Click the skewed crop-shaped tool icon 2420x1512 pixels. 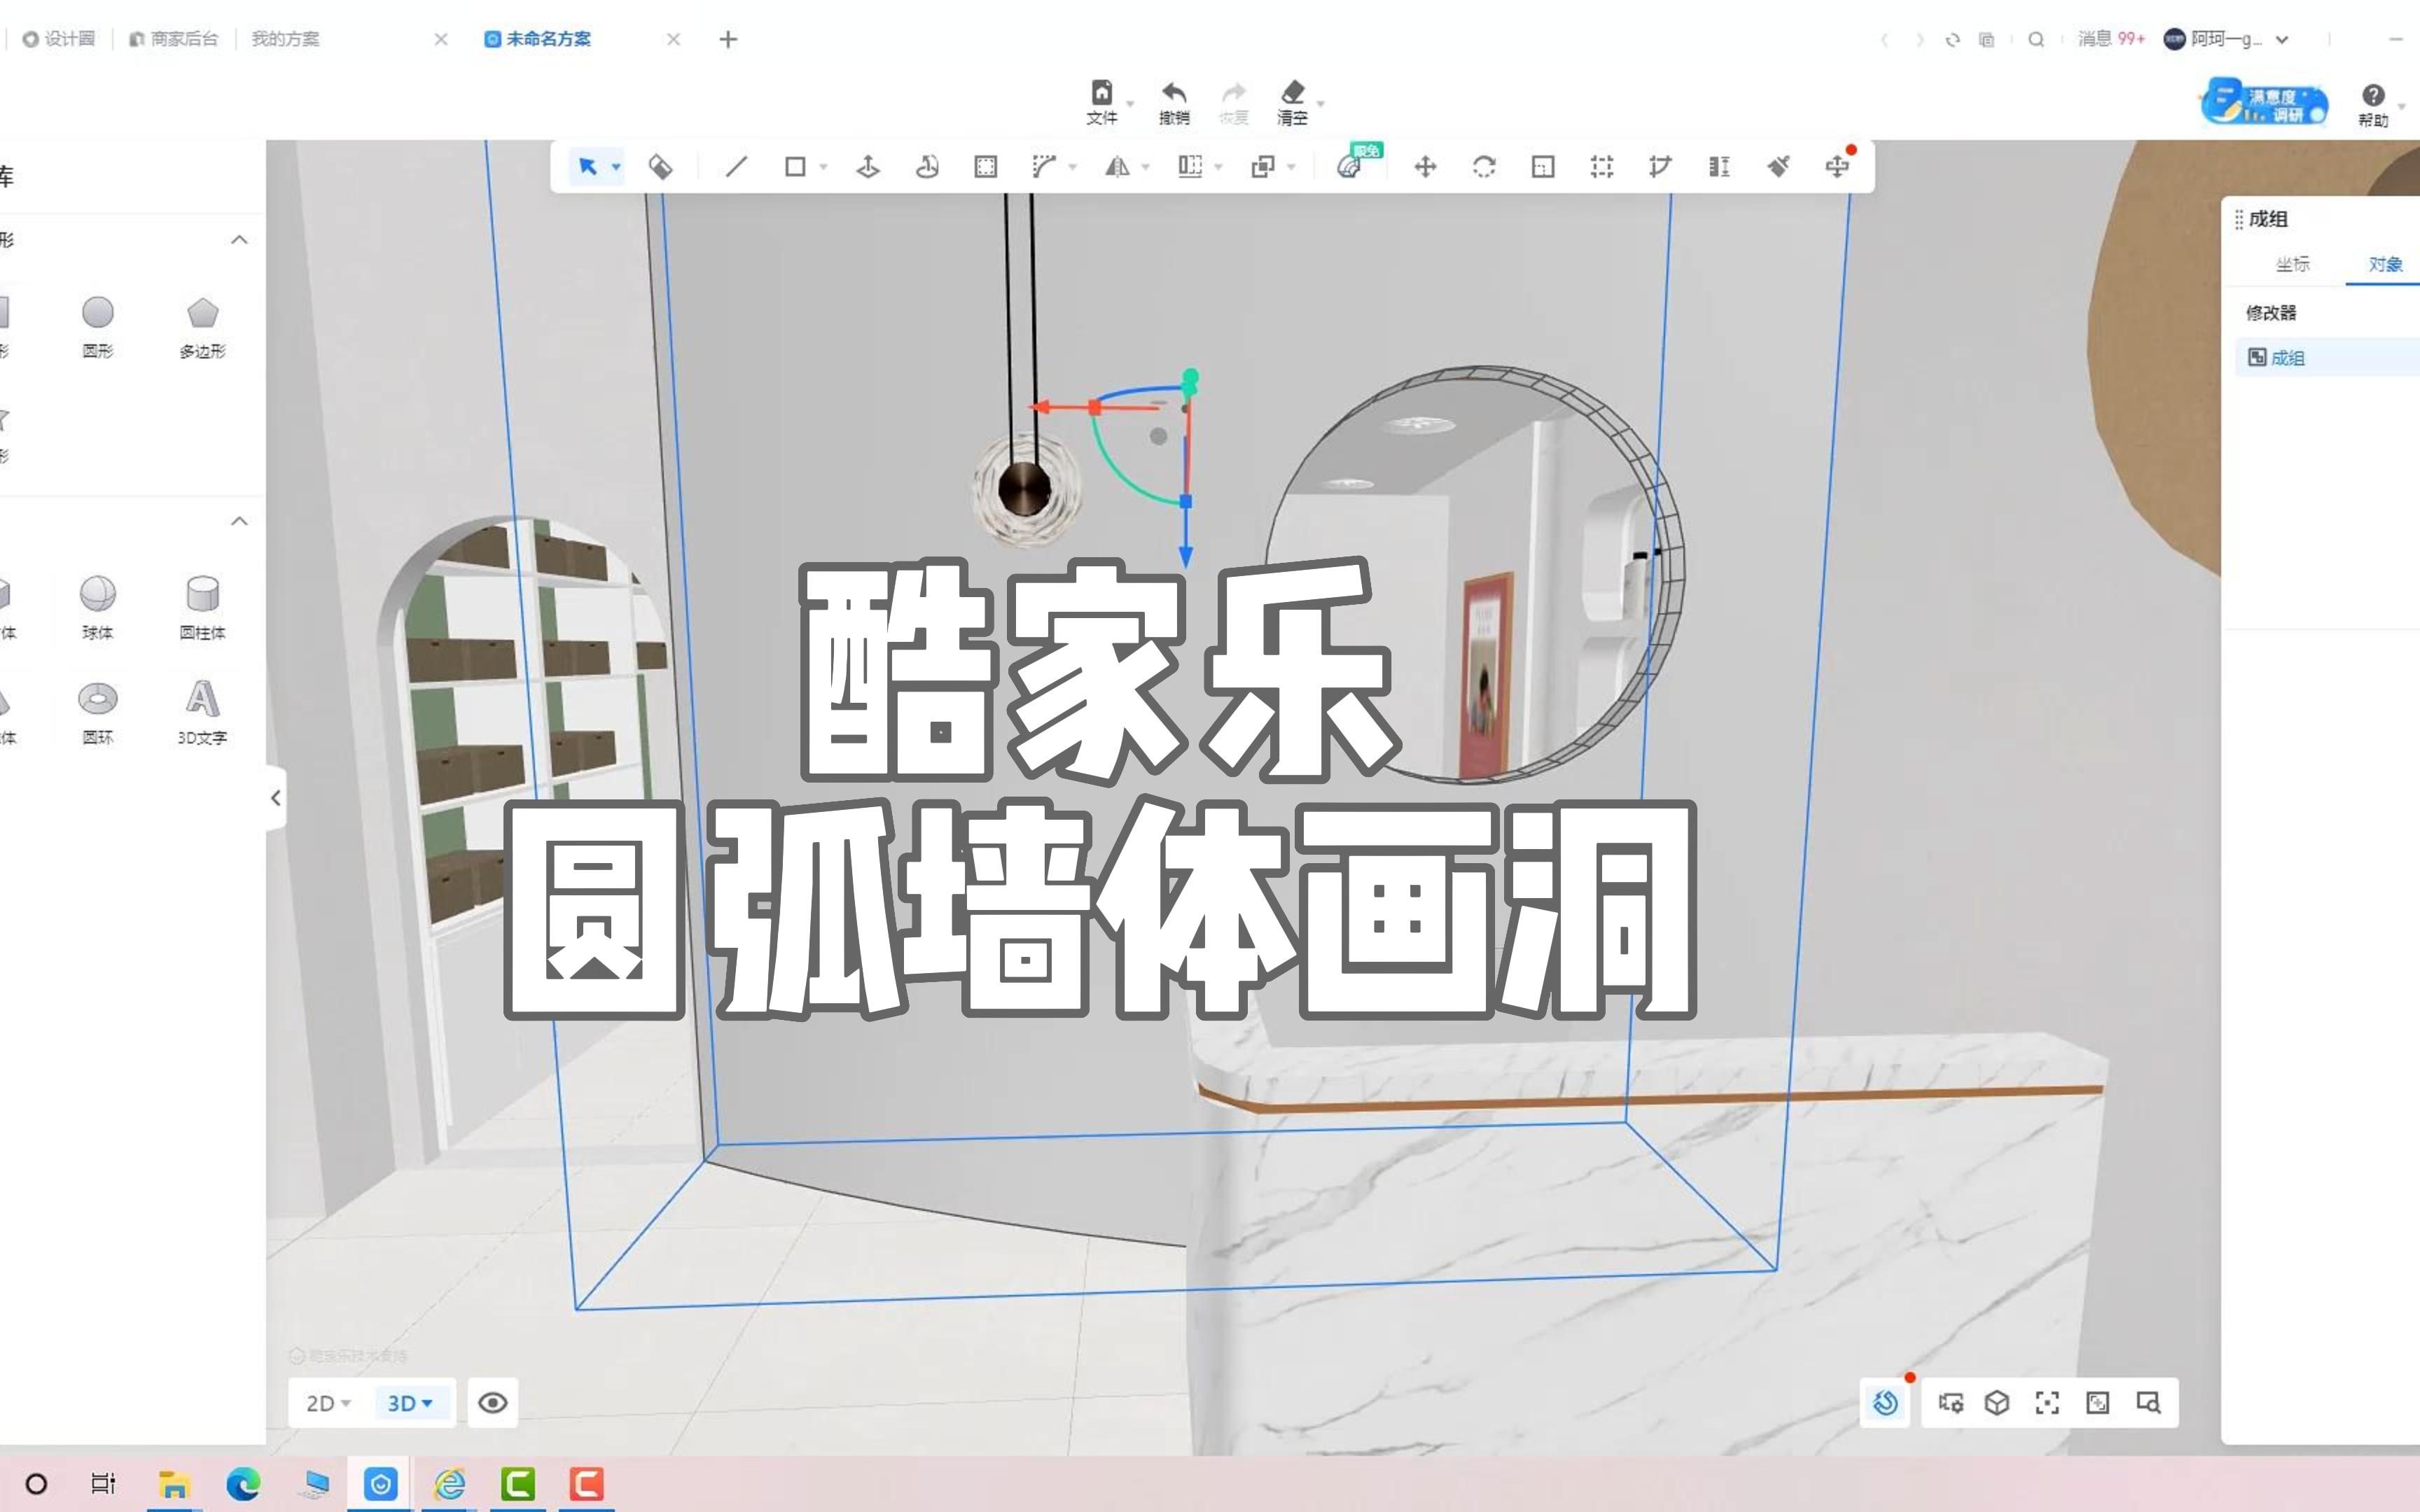click(x=1660, y=166)
